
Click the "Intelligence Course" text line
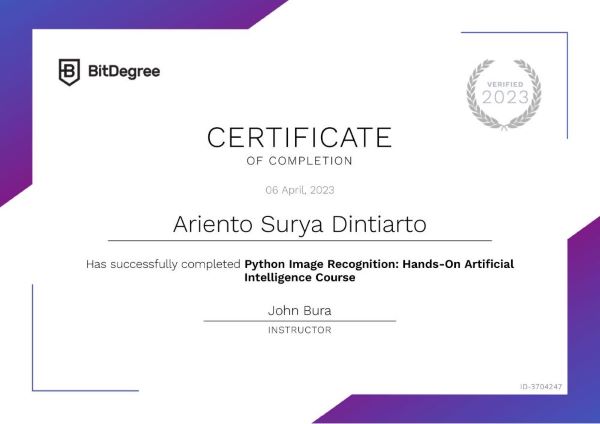click(x=299, y=278)
